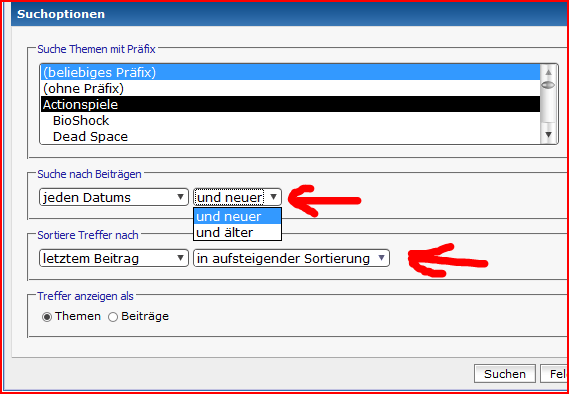Screen dimensions: 569x394
Task: Pick BioShock from the prefix list
Action: pos(290,120)
